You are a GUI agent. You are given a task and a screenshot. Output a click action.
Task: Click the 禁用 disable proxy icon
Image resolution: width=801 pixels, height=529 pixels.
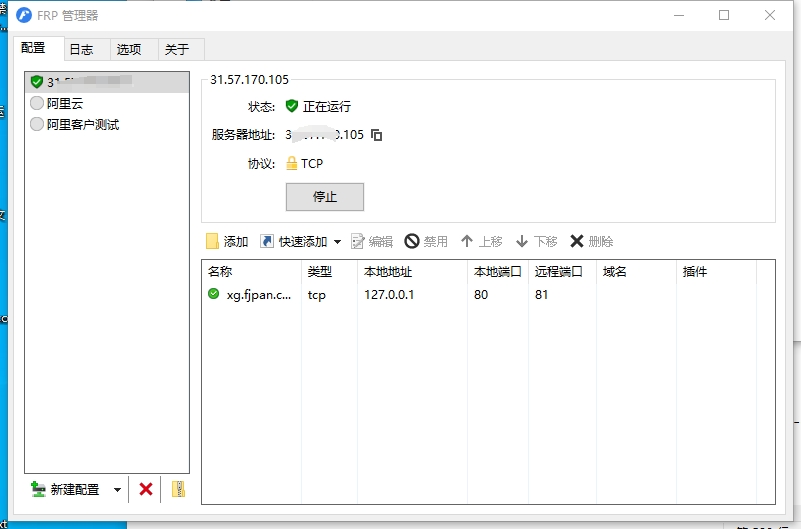[412, 241]
